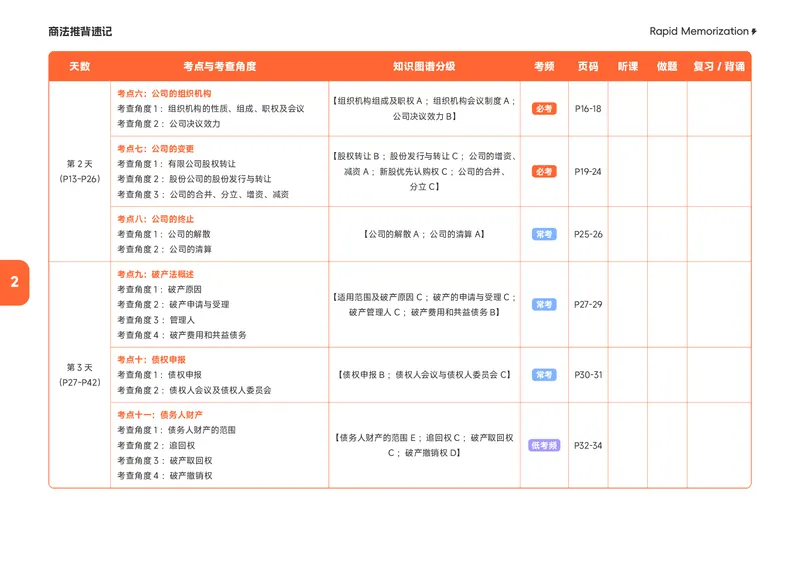
Task: Click the lightning icon beside Rapid Memorization
Action: coord(754,32)
